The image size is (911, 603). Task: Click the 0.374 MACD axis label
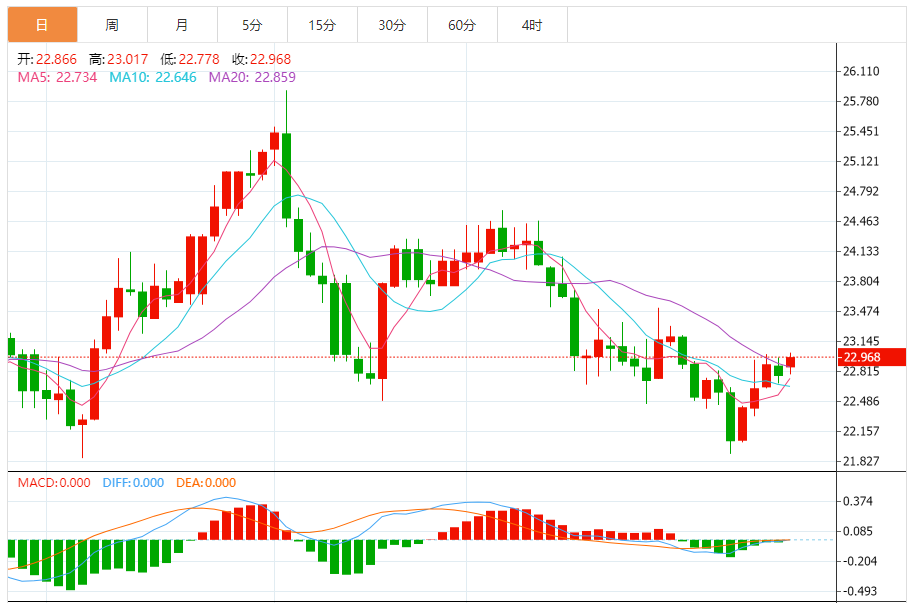(860, 502)
